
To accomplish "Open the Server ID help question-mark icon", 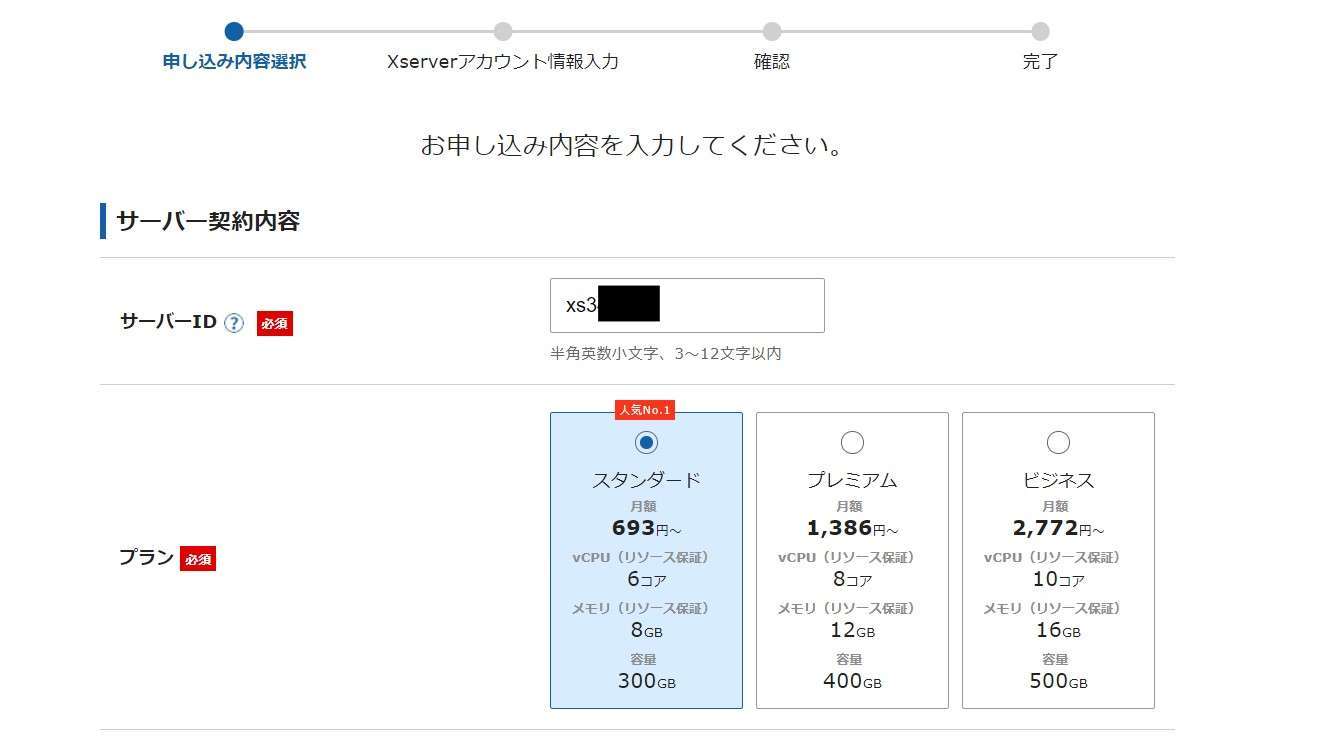I will pos(234,323).
